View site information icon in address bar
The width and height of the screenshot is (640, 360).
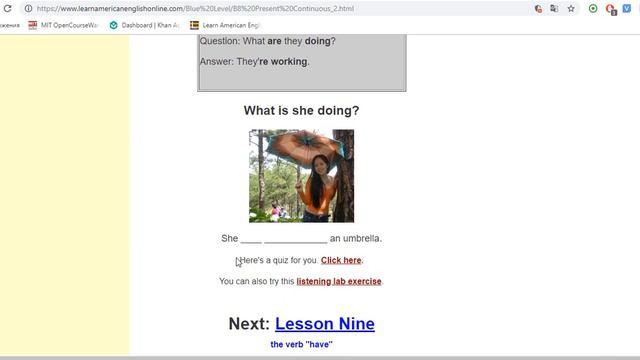(28, 8)
